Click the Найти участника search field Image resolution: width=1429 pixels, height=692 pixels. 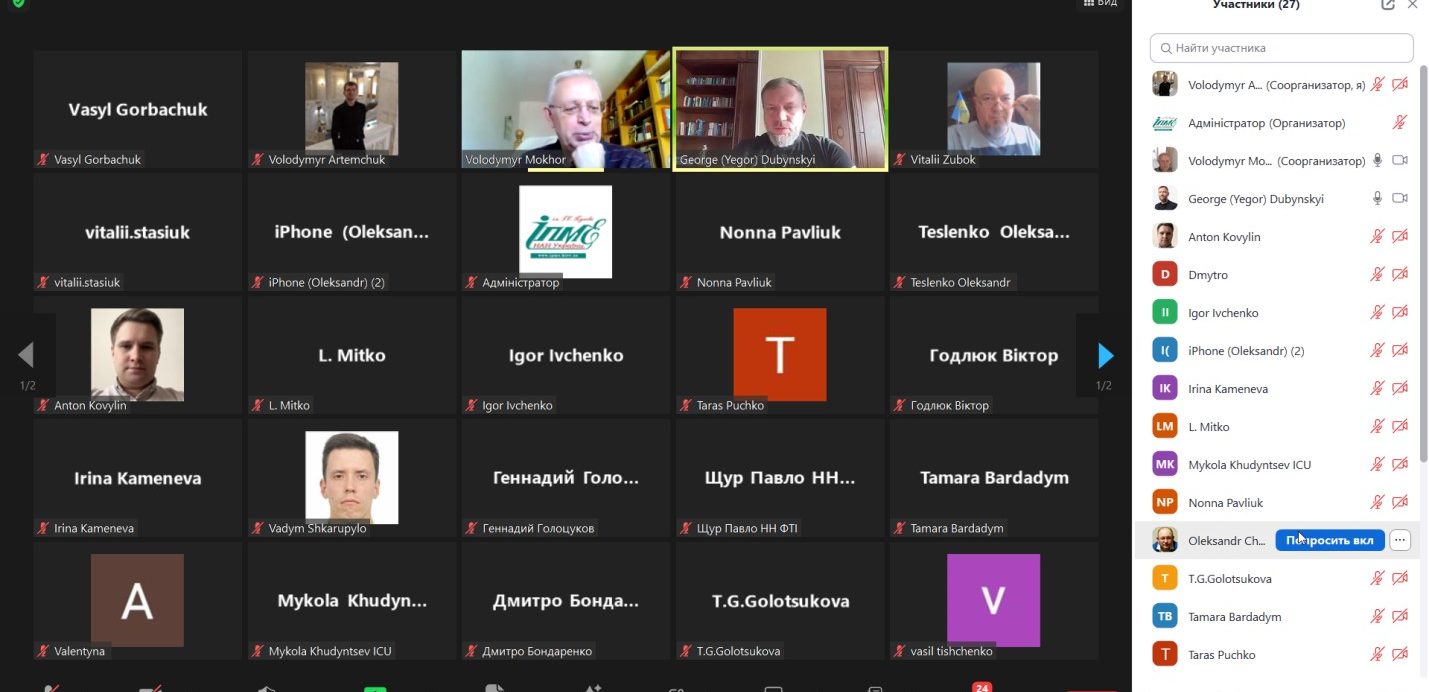click(1282, 47)
